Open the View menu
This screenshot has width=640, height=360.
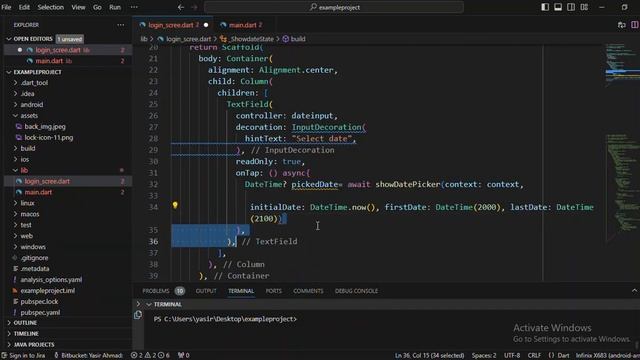click(78, 7)
